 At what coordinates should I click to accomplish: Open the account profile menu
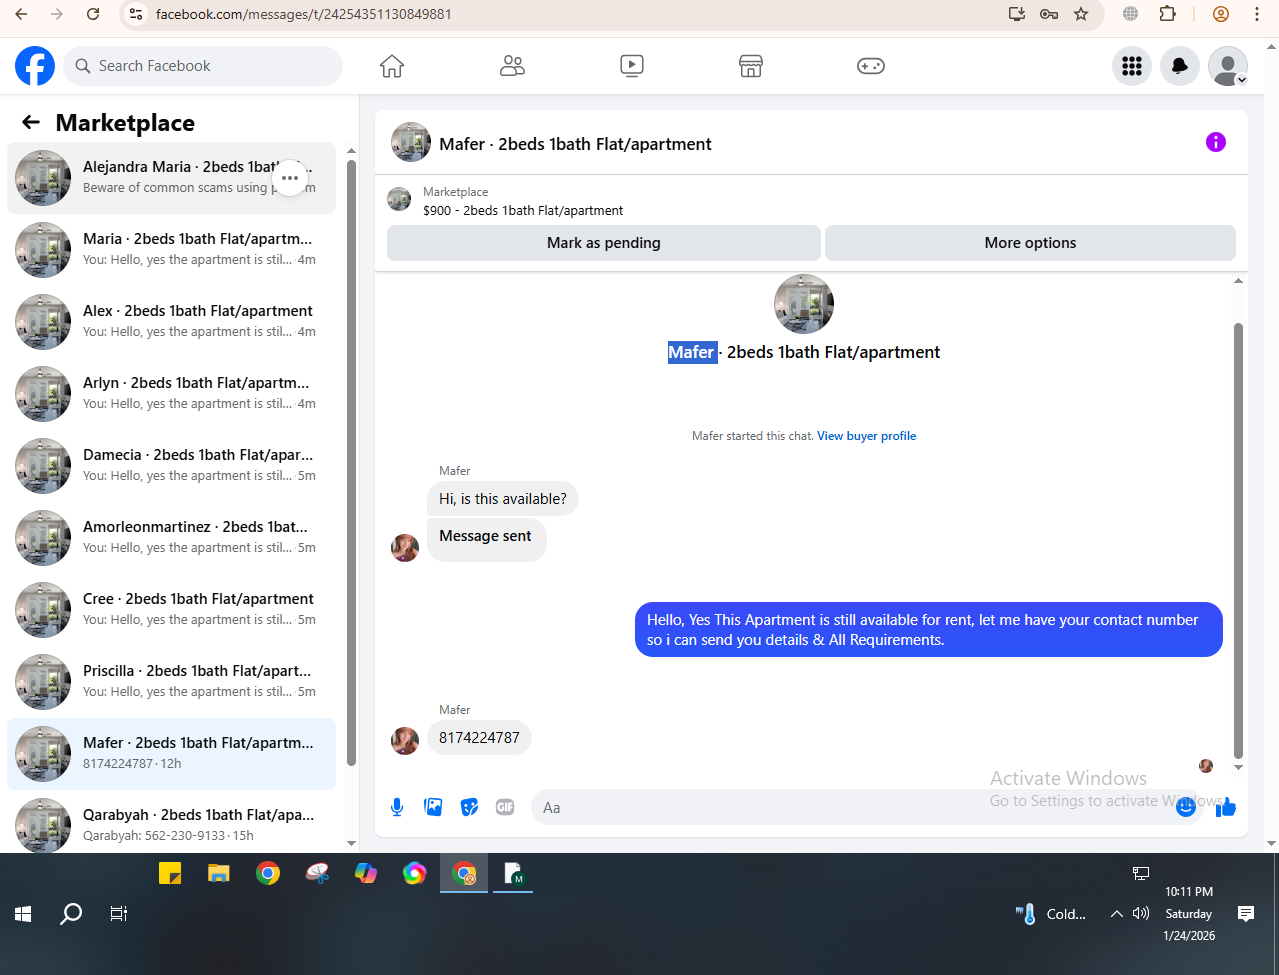[1228, 66]
